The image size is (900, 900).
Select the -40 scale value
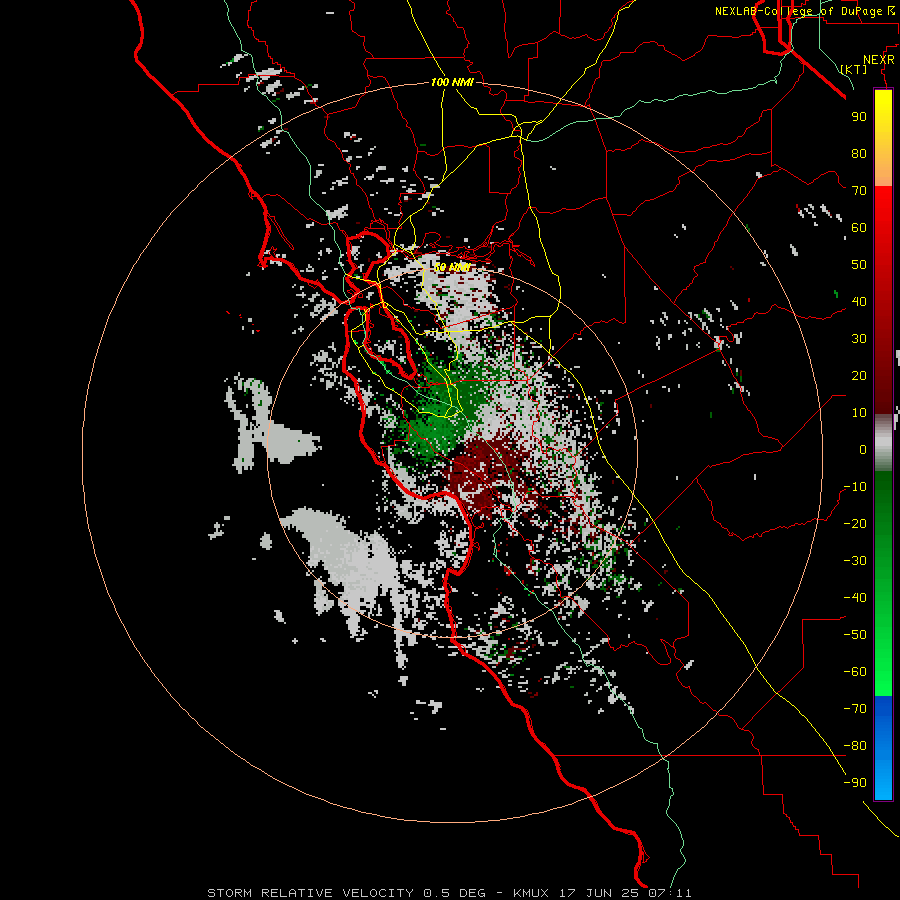855,598
